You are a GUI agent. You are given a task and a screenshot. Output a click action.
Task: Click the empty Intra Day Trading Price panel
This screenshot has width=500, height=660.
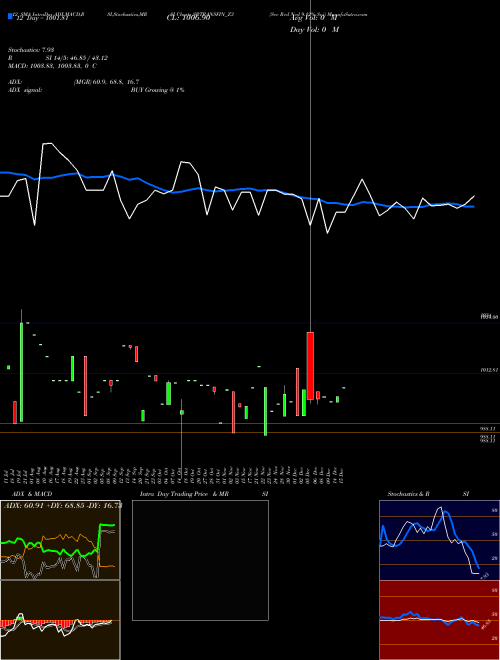pos(200,560)
